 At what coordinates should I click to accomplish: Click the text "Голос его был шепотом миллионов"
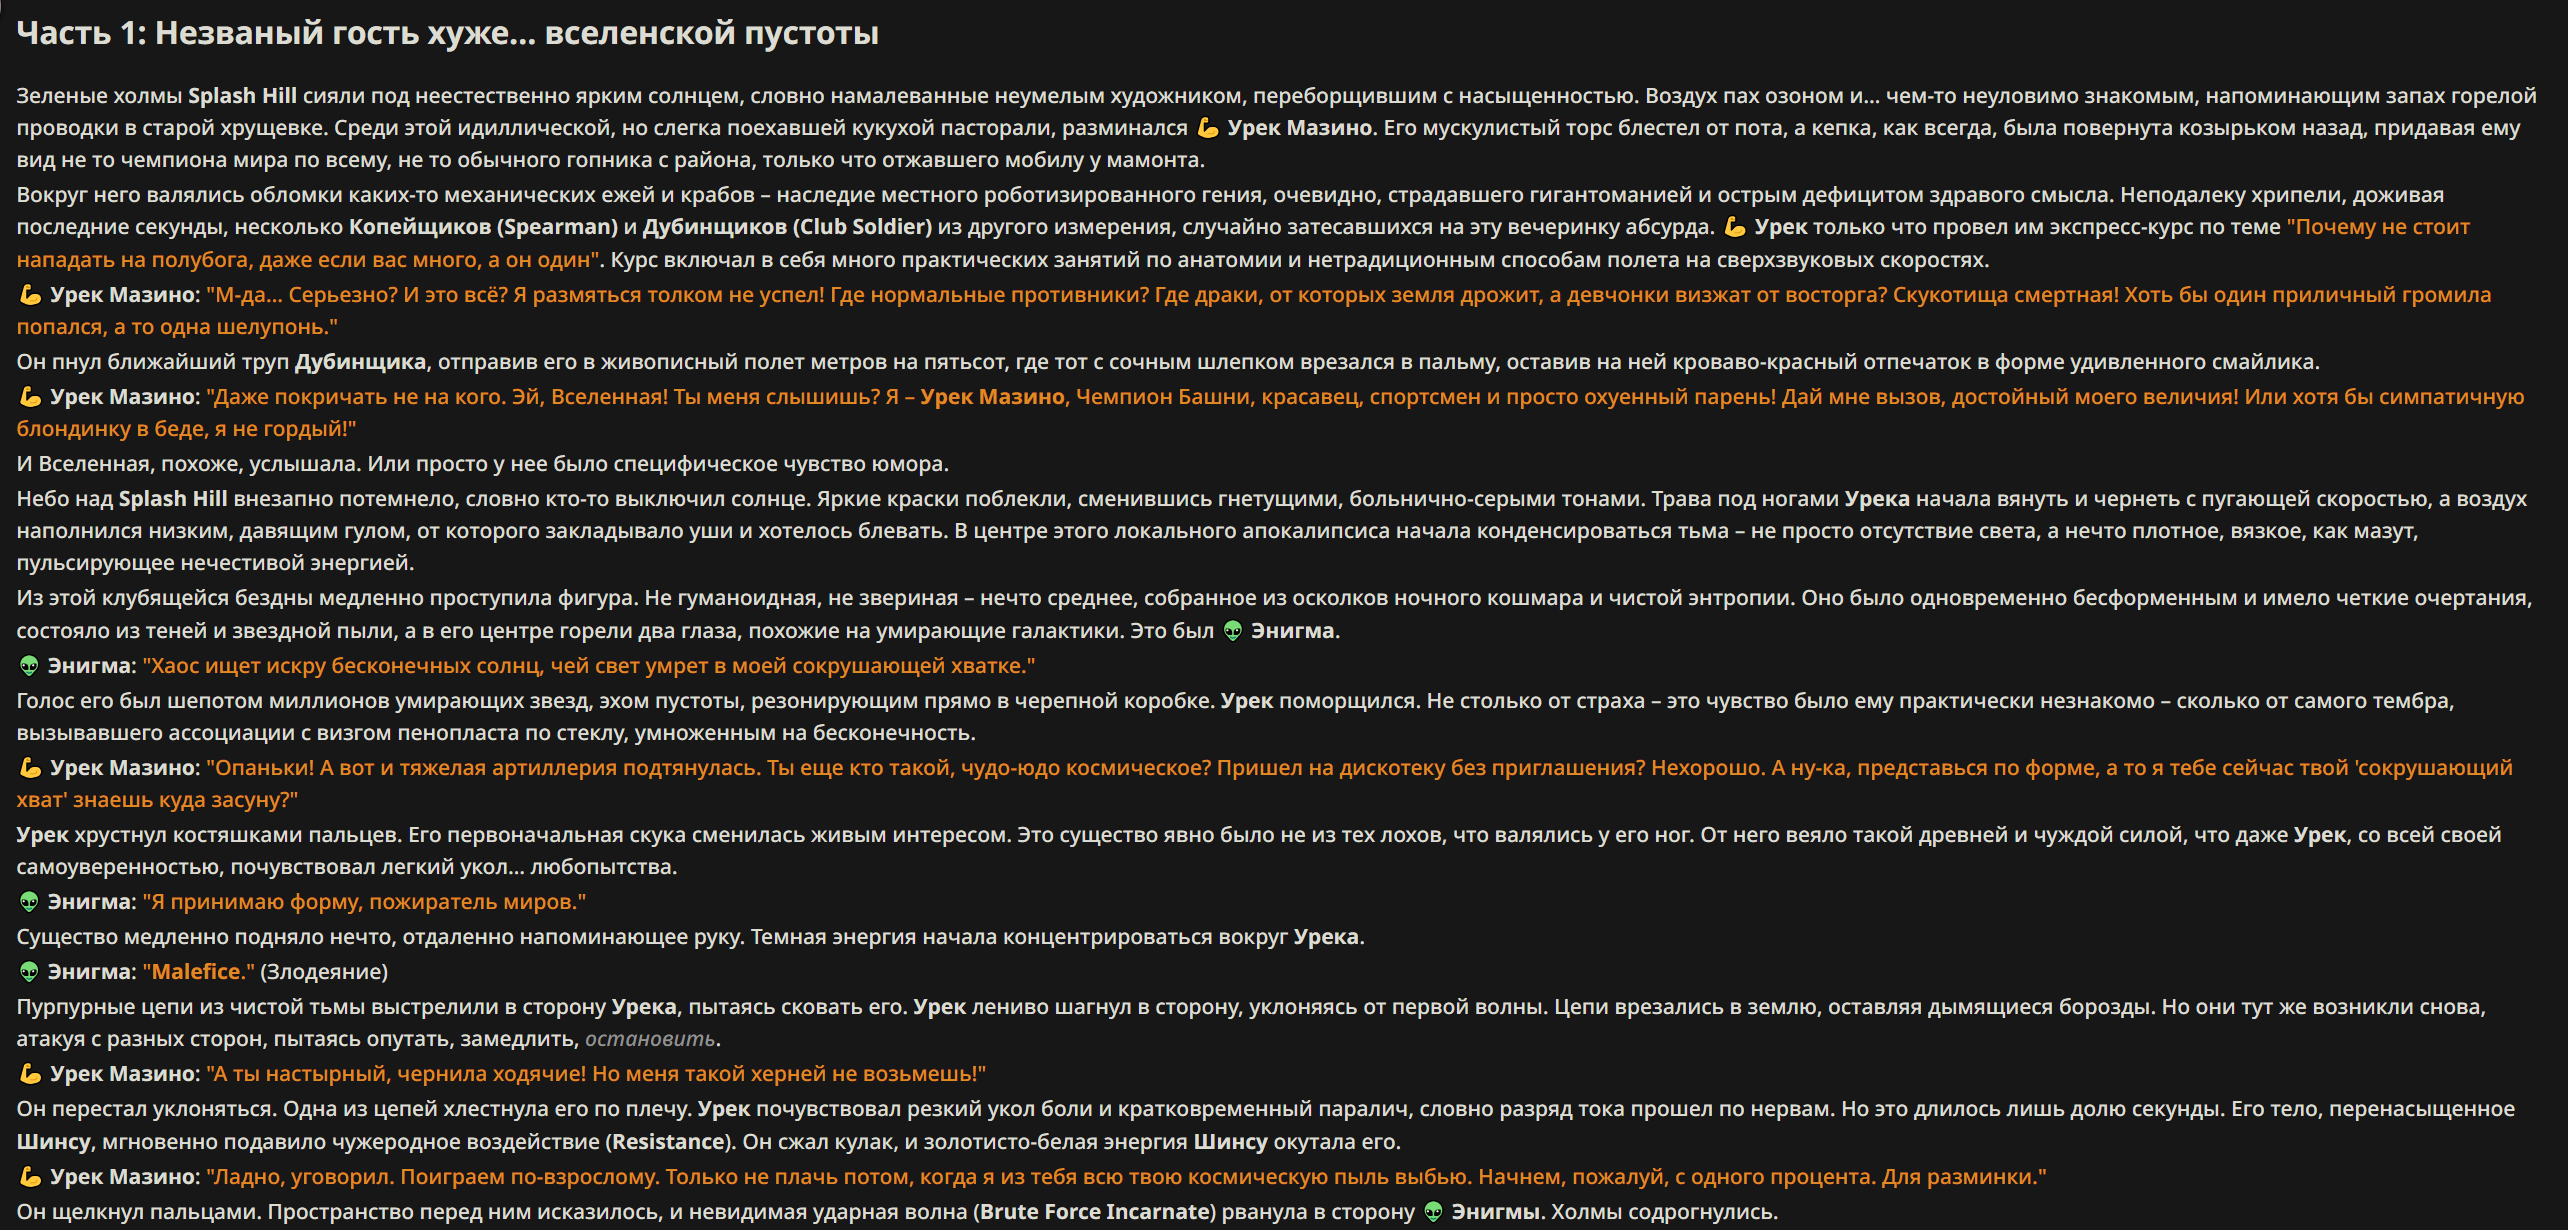pyautogui.click(x=202, y=701)
